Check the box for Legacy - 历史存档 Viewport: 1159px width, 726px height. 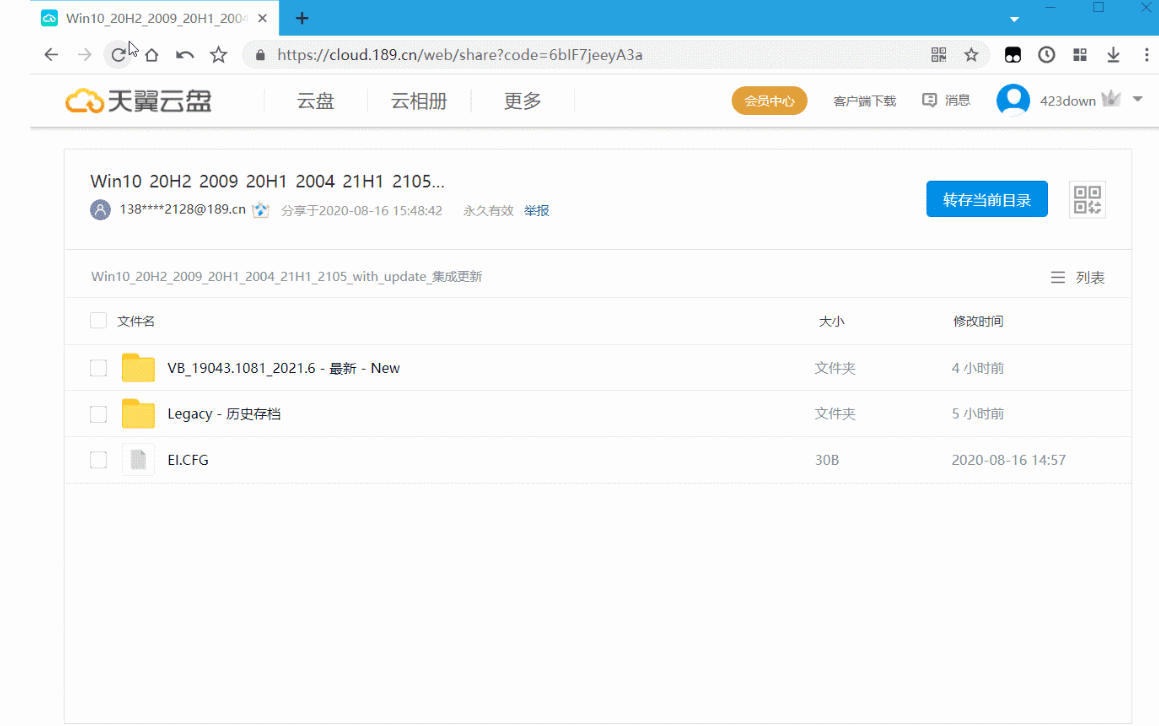point(98,414)
